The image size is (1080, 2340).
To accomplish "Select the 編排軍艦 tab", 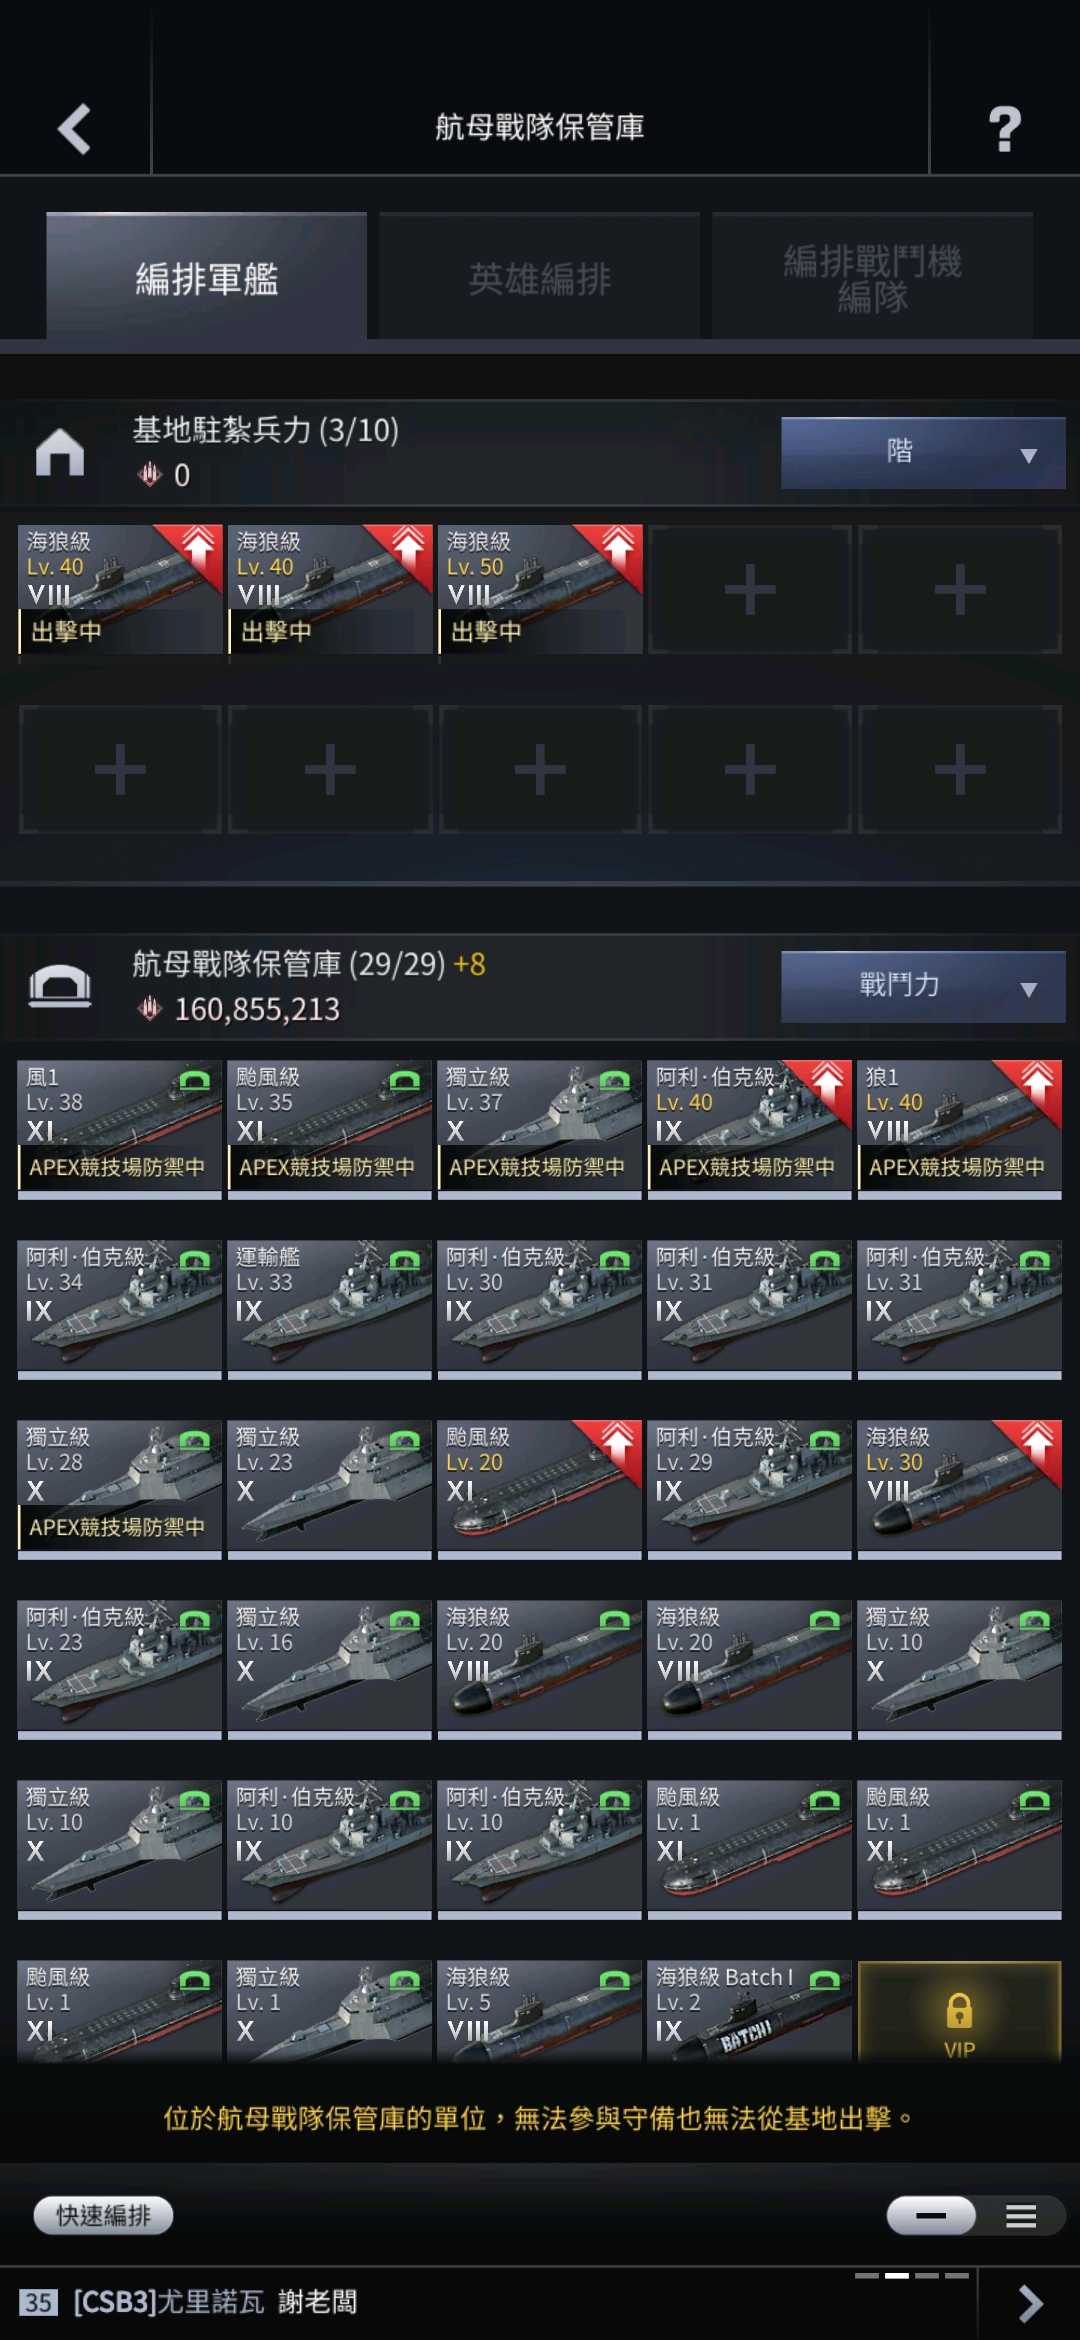I will click(x=206, y=277).
